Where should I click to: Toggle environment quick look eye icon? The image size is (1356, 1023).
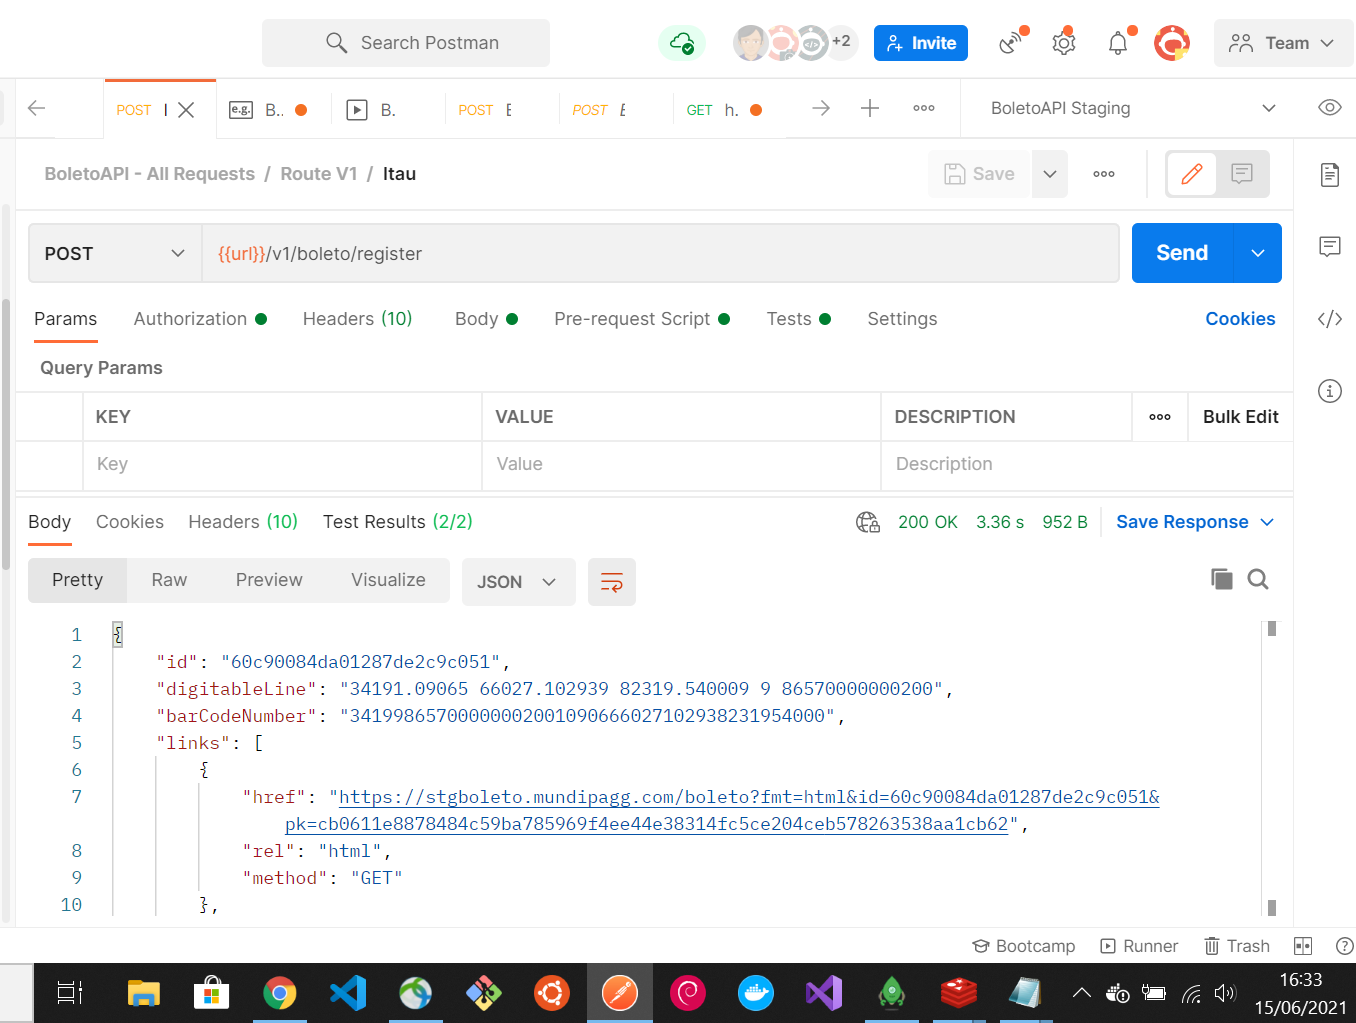coord(1330,108)
